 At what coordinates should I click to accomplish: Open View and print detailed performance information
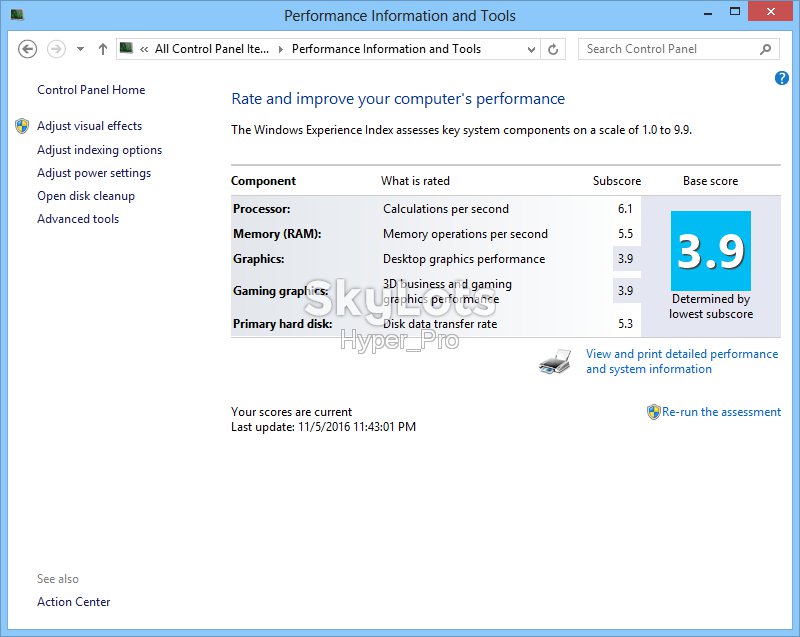[682, 361]
